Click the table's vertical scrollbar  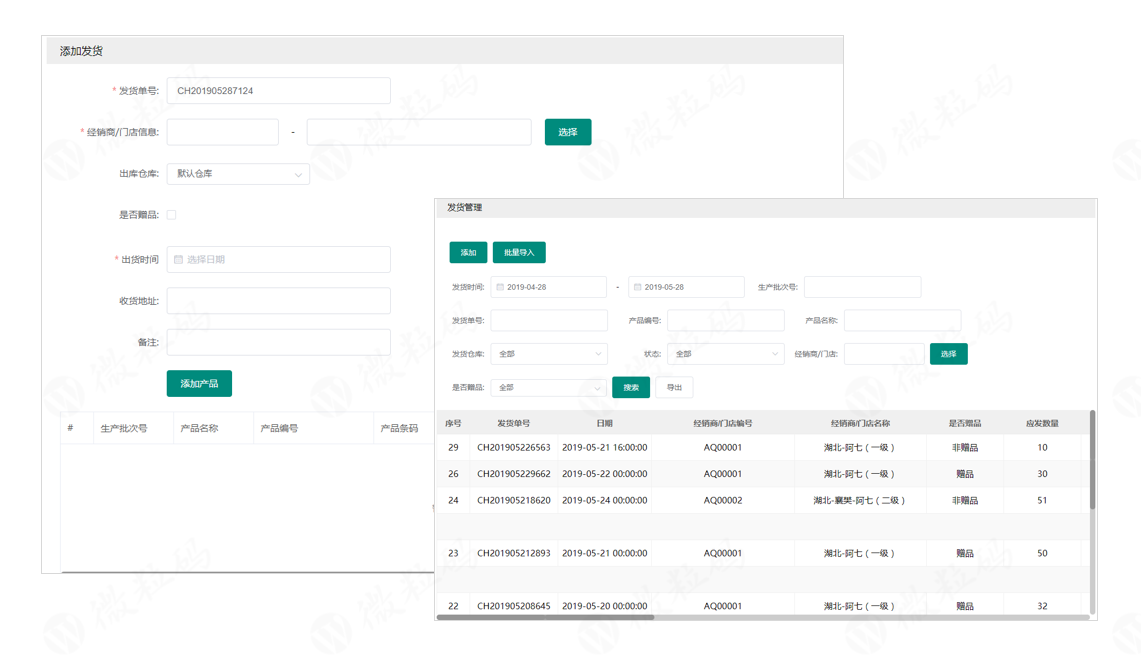pos(1092,460)
